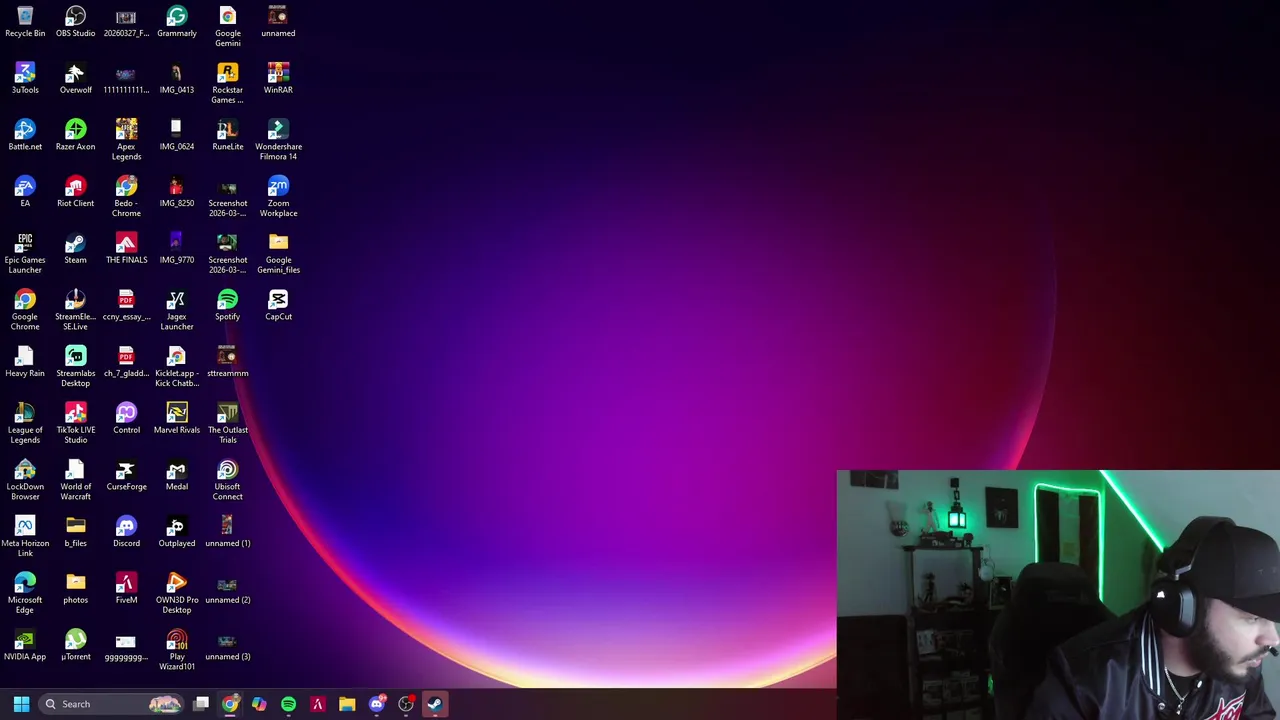The height and width of the screenshot is (720, 1280).
Task: Select the unnamed (2) image file
Action: (227, 588)
